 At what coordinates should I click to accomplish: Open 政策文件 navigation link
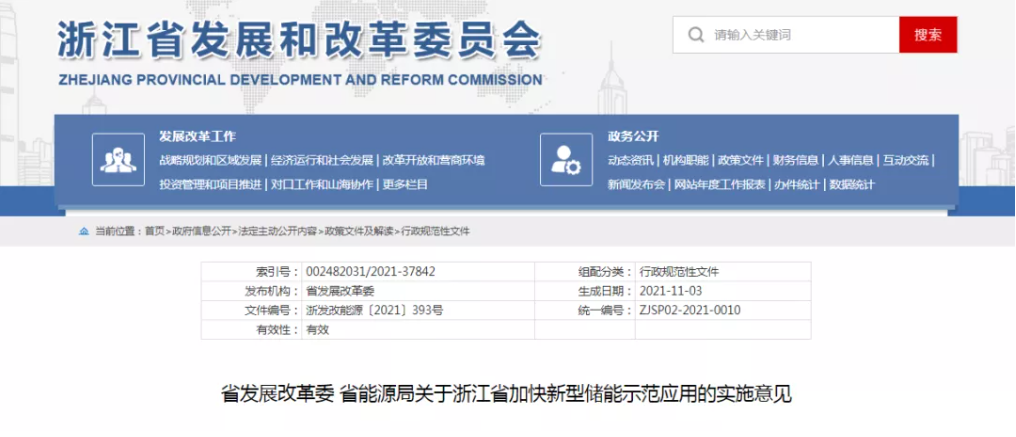pyautogui.click(x=741, y=160)
